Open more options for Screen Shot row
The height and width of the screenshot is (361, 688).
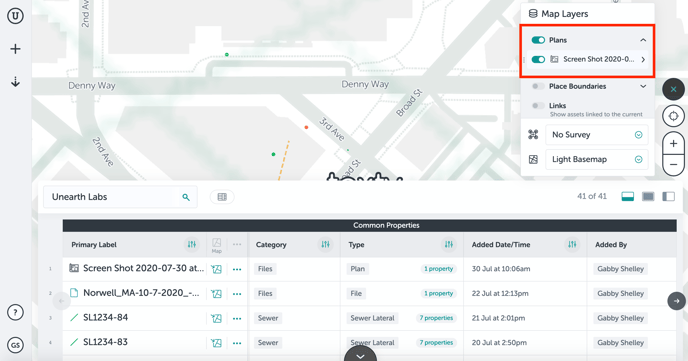237,269
